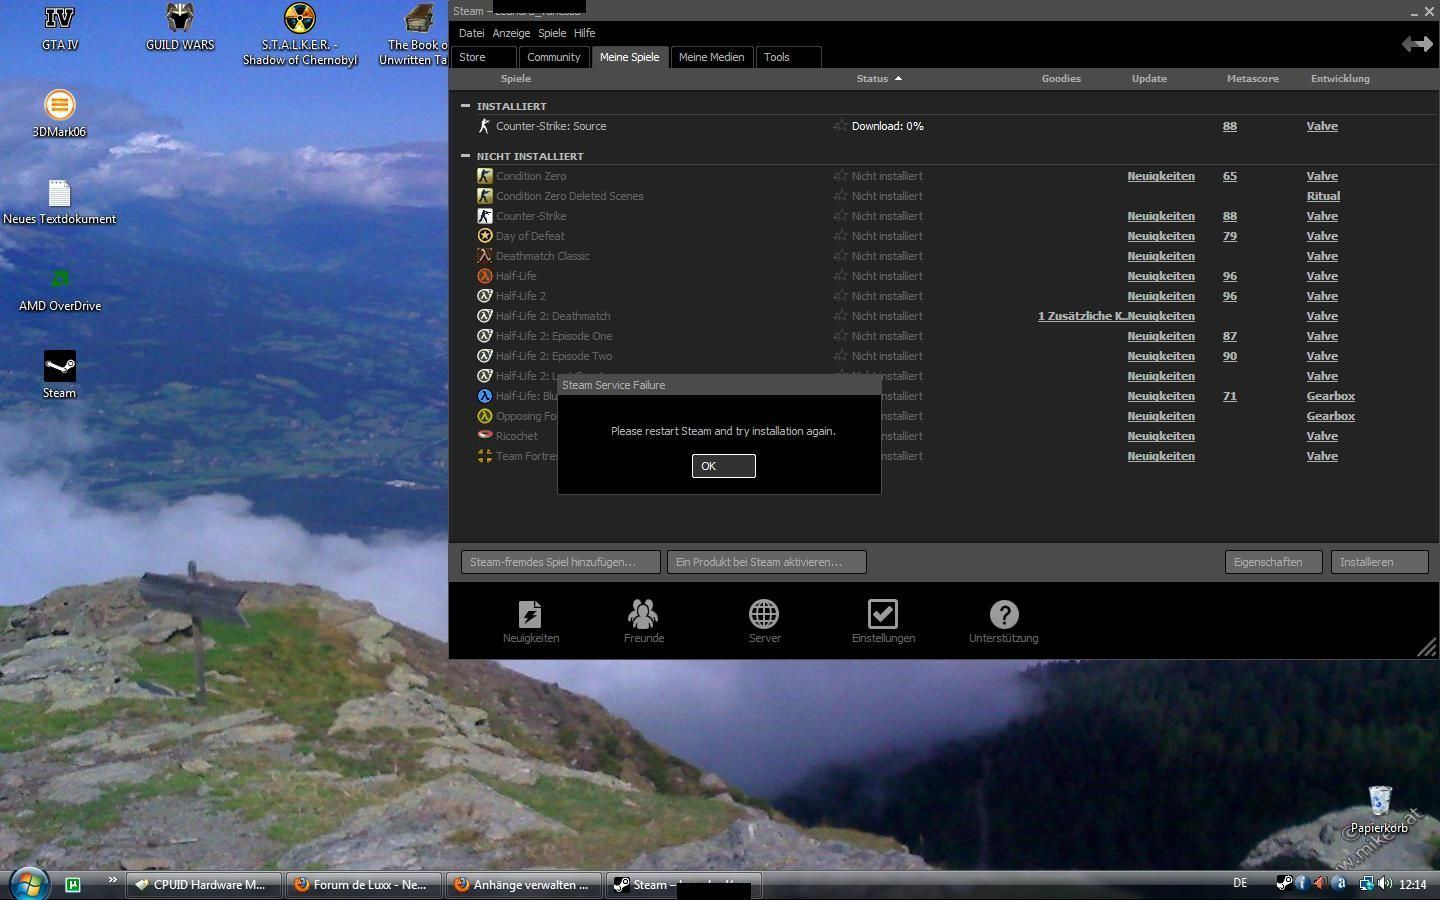Click Ein Produkt bei Steam aktivieren button
1440x900 pixels.
766,562
